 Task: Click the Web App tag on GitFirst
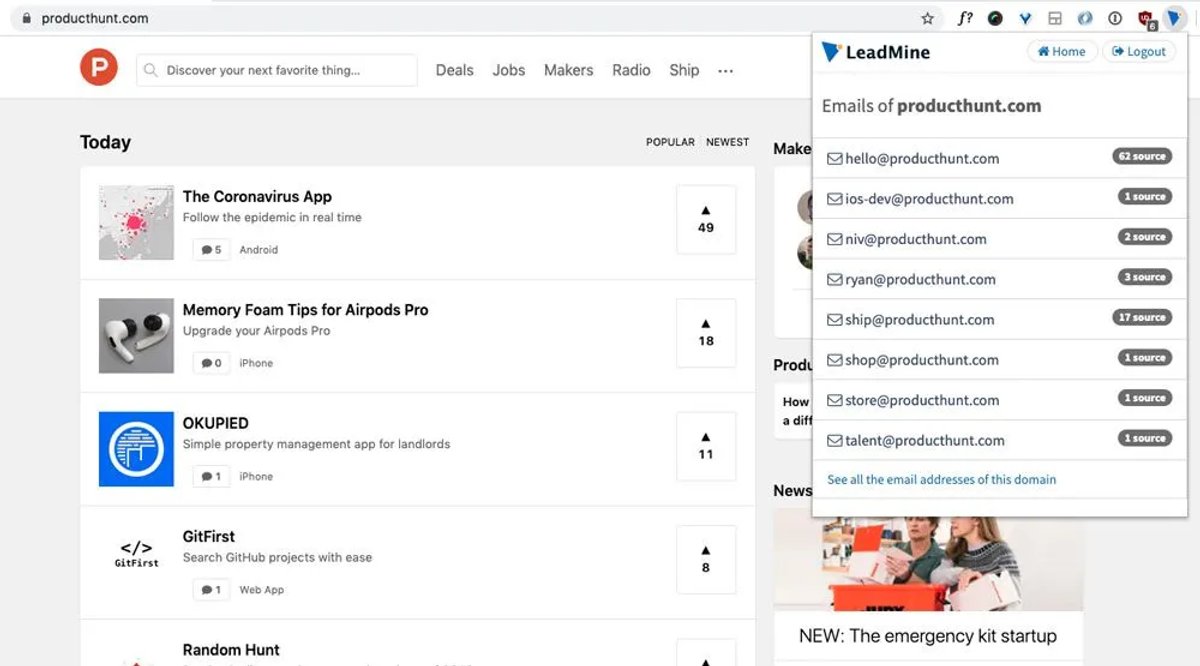point(262,590)
